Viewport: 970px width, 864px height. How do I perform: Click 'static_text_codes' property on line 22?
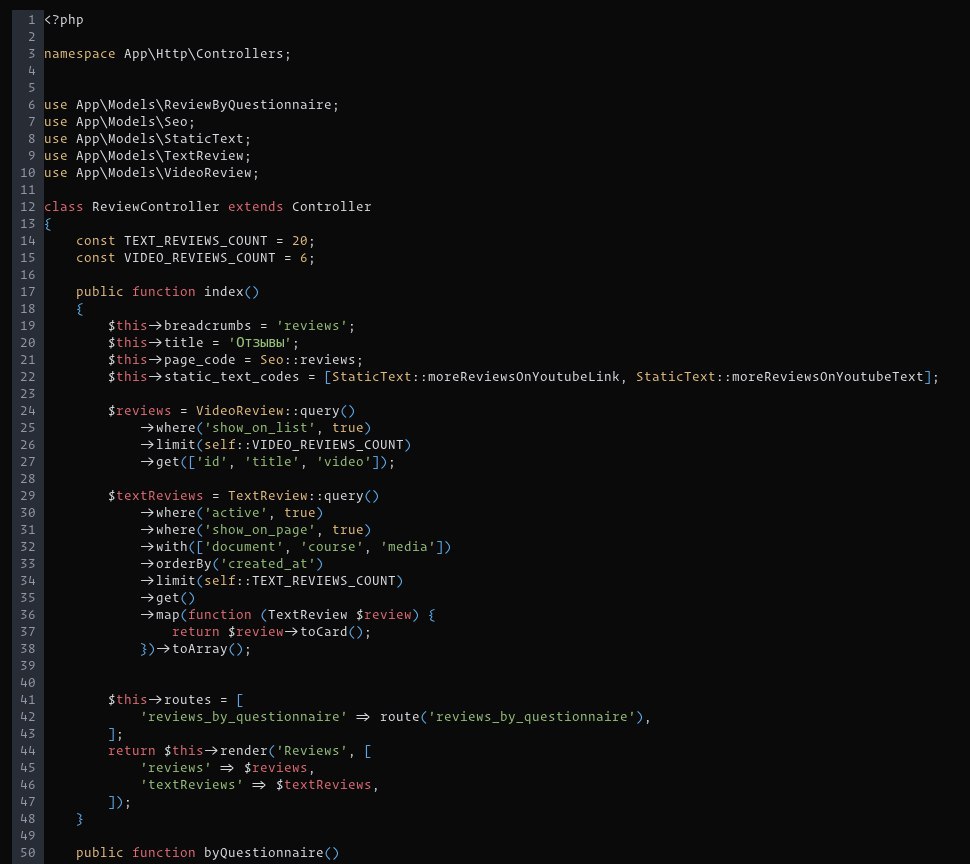231,377
